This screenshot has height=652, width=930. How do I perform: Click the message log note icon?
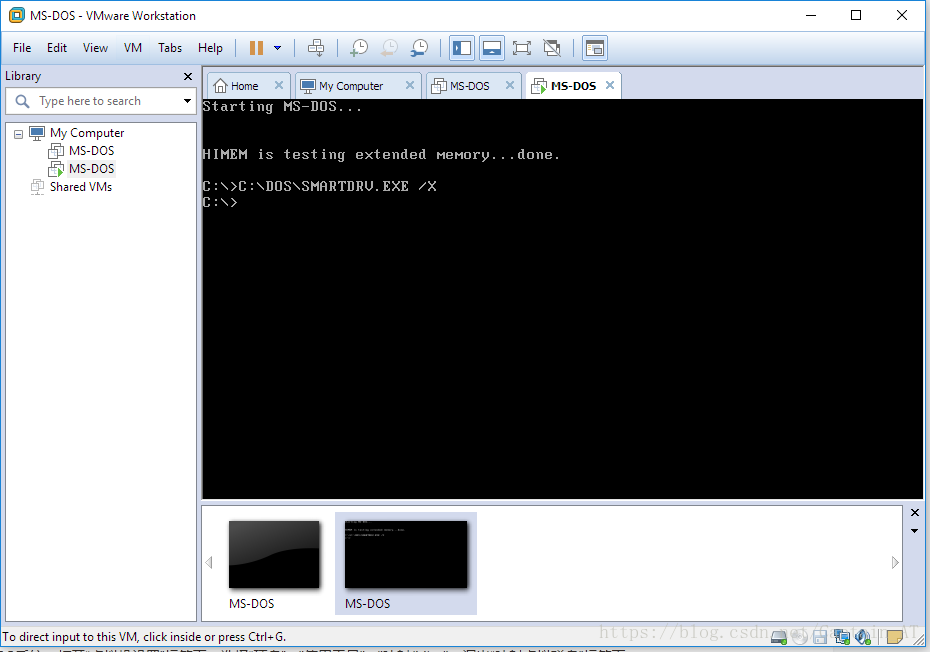tap(894, 638)
